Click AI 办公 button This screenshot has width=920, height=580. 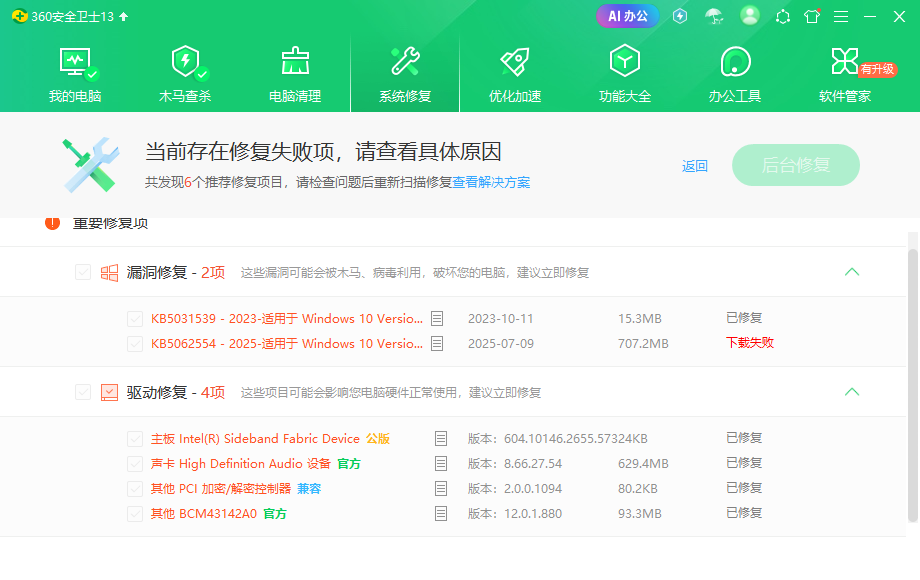pos(628,16)
